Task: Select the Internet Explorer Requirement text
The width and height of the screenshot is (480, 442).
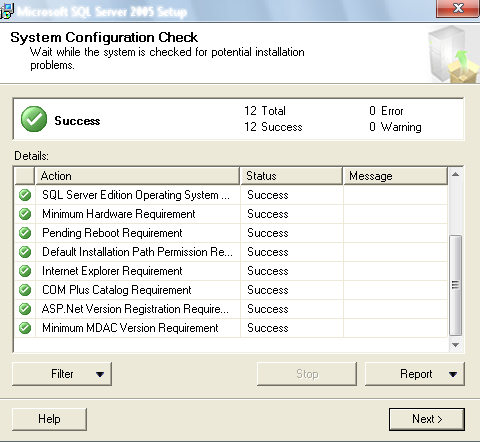Action: click(112, 271)
